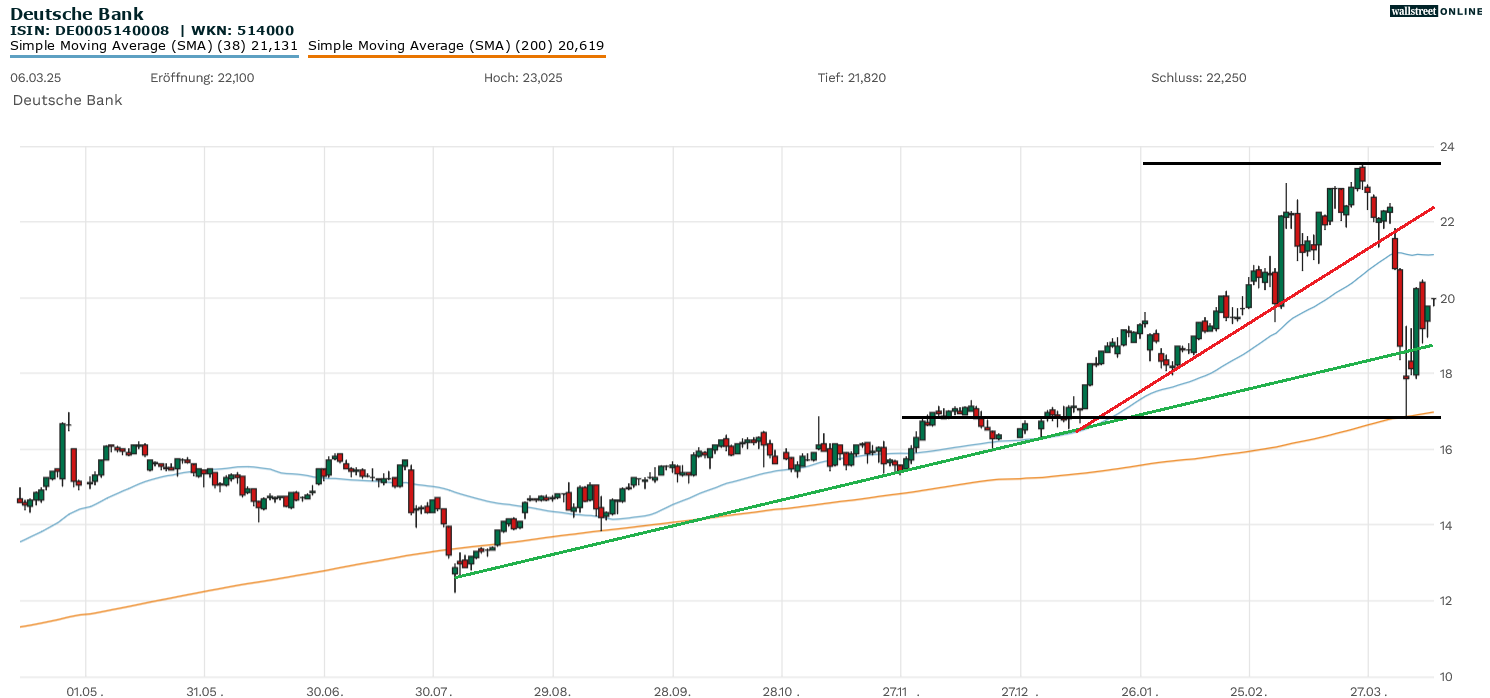The image size is (1490, 698).
Task: Click the Eröffnung 22,100 value
Action: (x=202, y=78)
